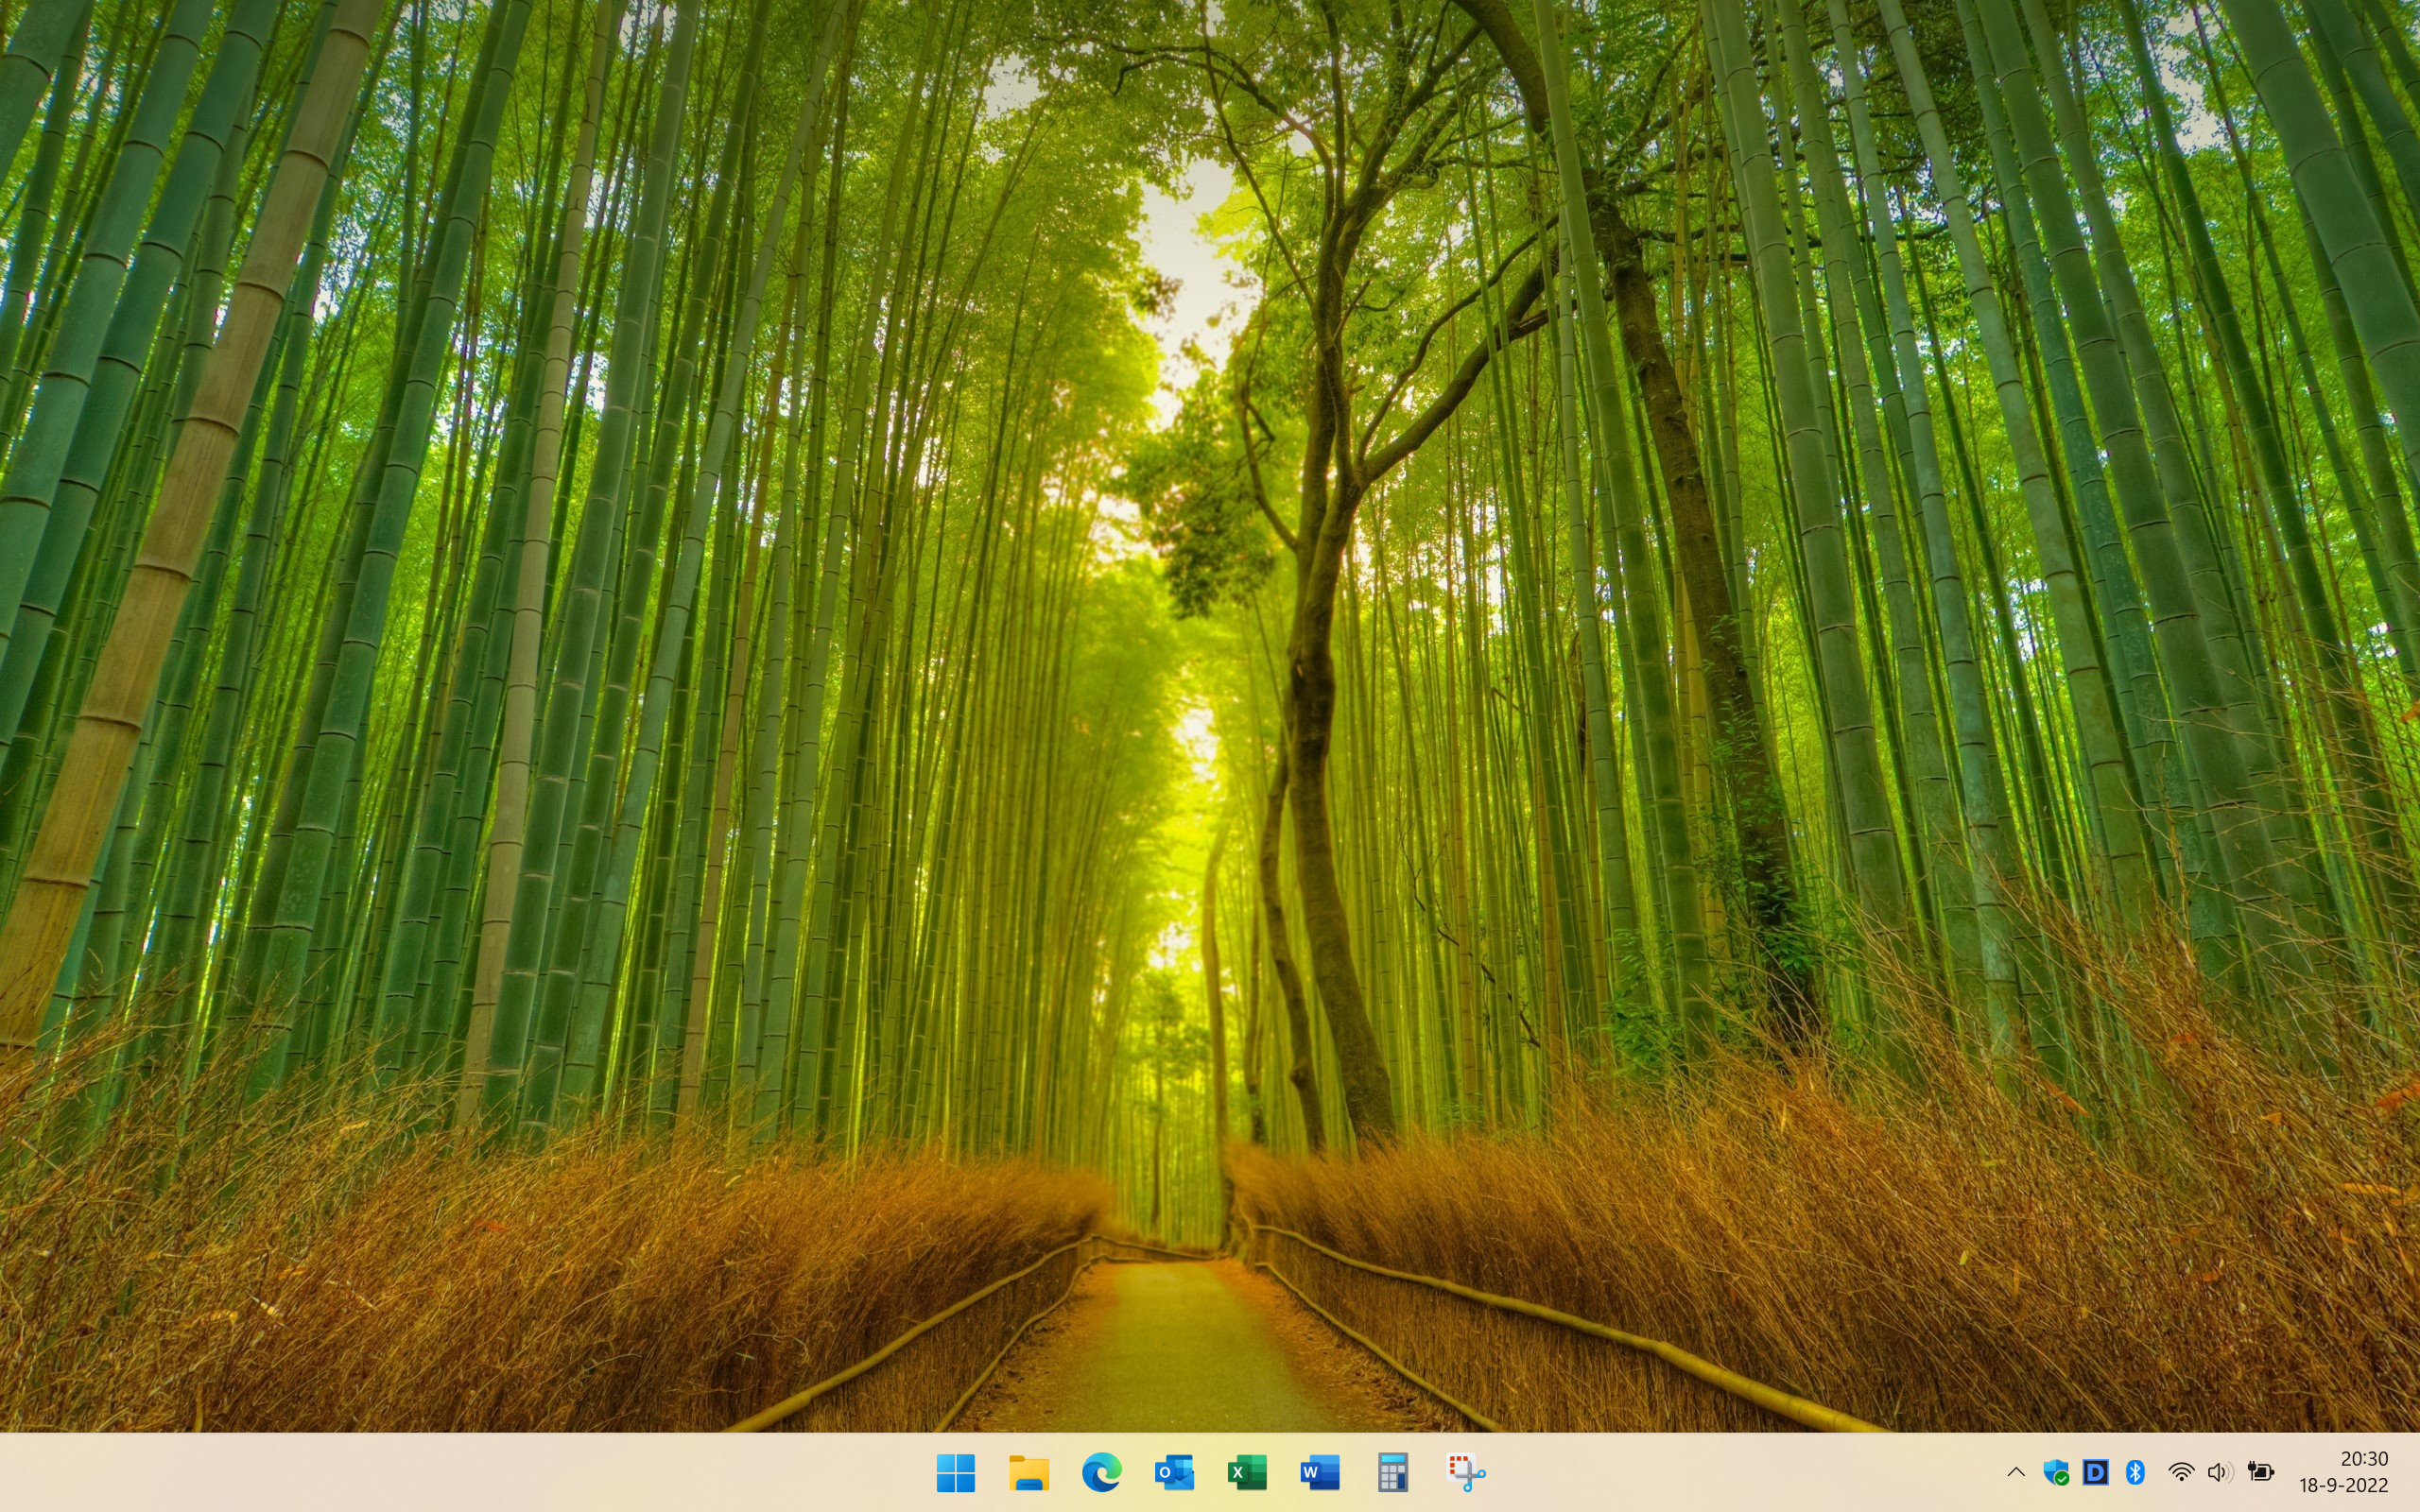Image resolution: width=2420 pixels, height=1512 pixels.
Task: Click the Wi-Fi network icon
Action: 2181,1472
